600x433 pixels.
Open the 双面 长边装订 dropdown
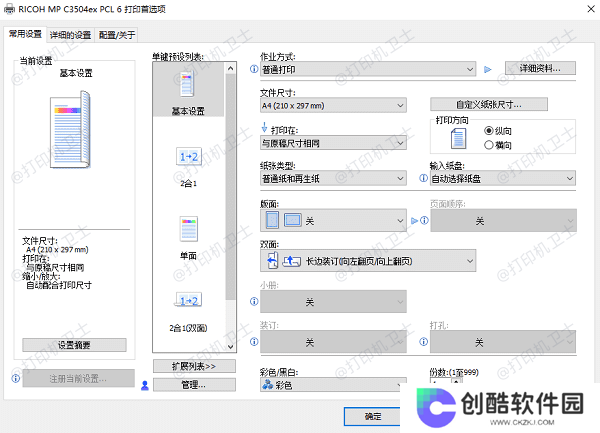[x=368, y=261]
